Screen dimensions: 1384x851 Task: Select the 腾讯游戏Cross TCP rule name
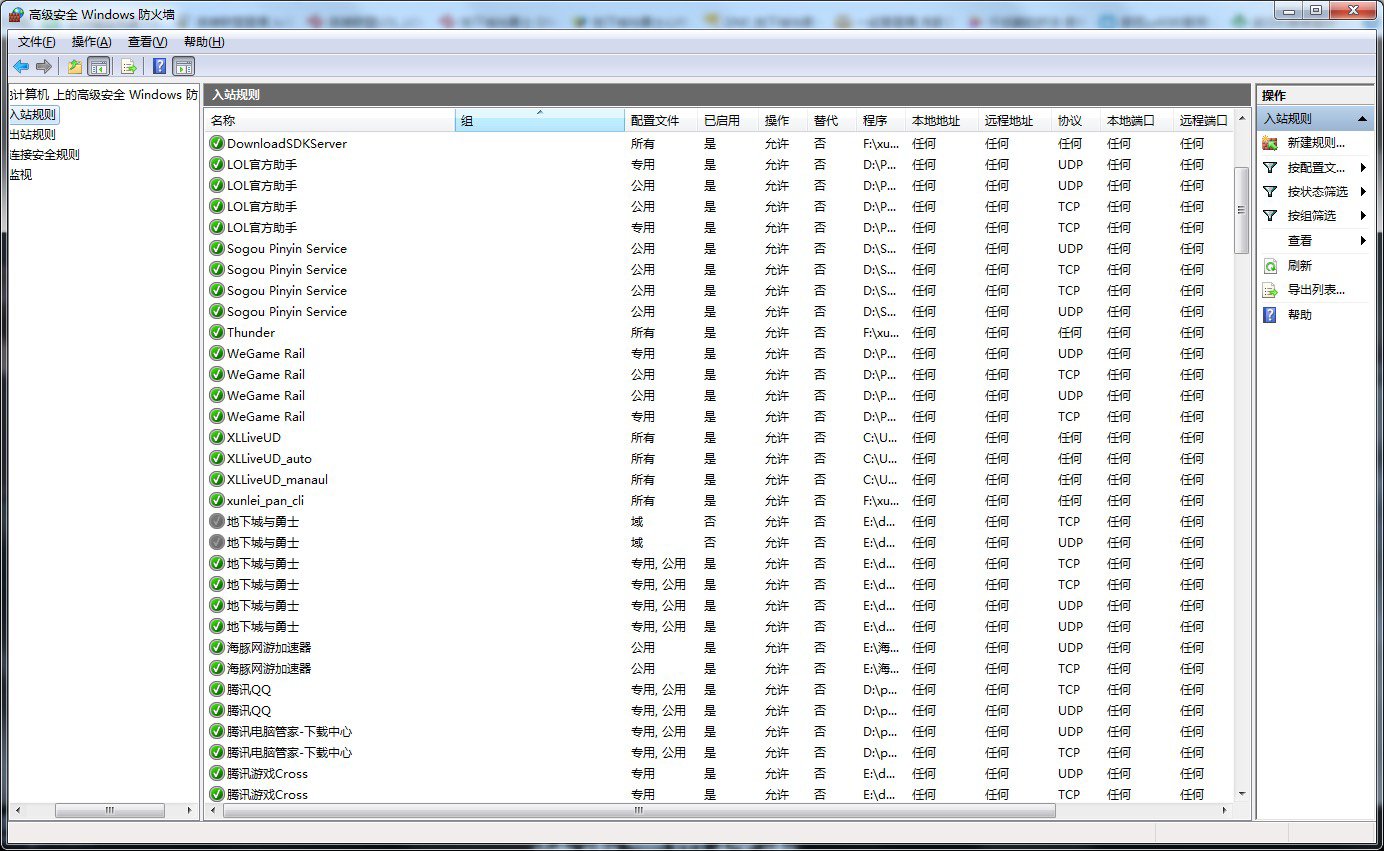267,794
